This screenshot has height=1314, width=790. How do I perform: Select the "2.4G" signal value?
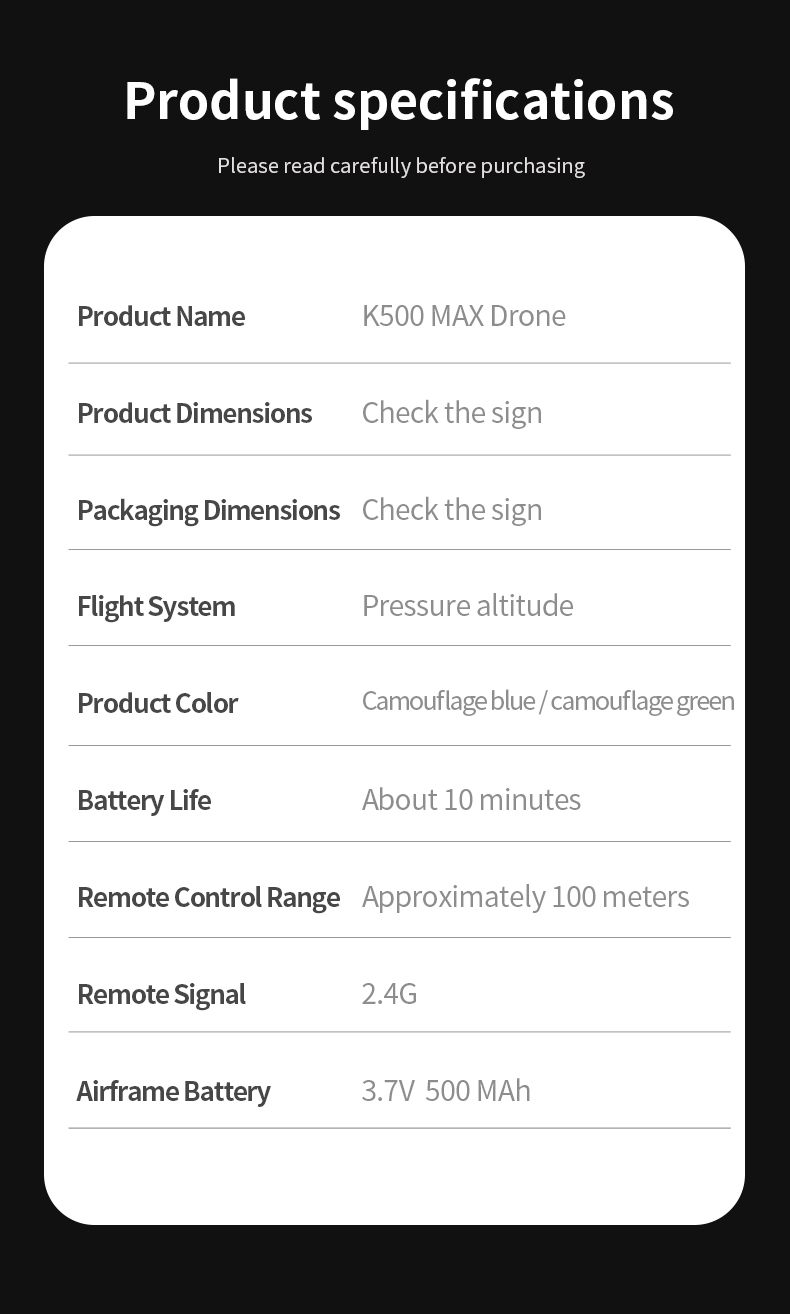(x=389, y=993)
